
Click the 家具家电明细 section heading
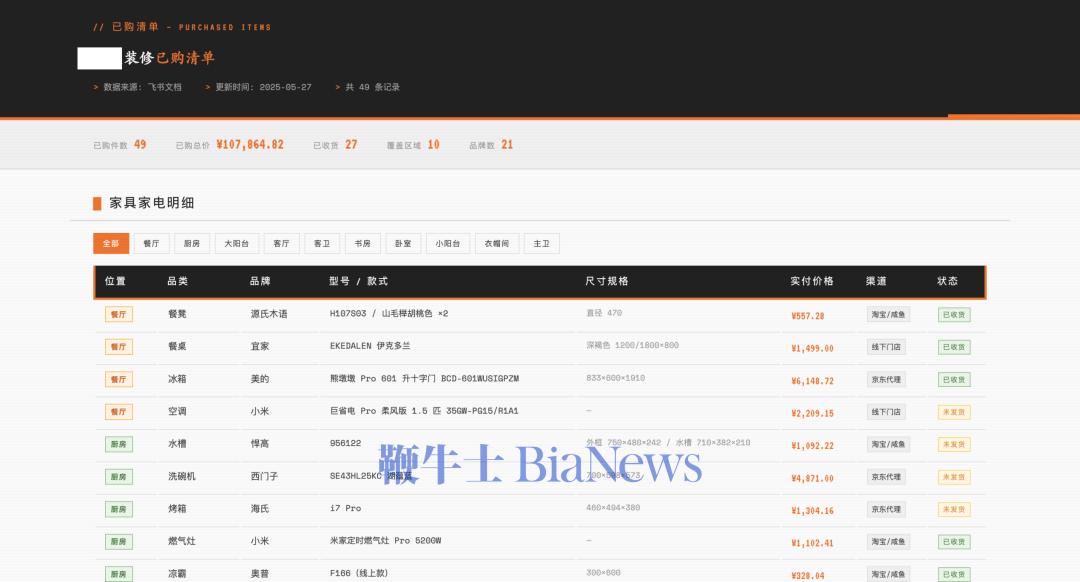[x=152, y=203]
